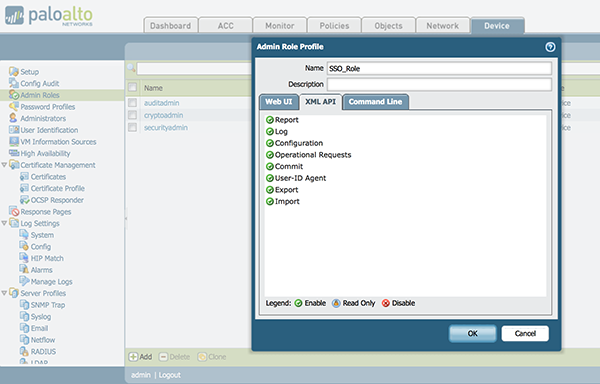Image resolution: width=600 pixels, height=384 pixels.
Task: Collapse the Log Settings tree node
Action: (4, 223)
